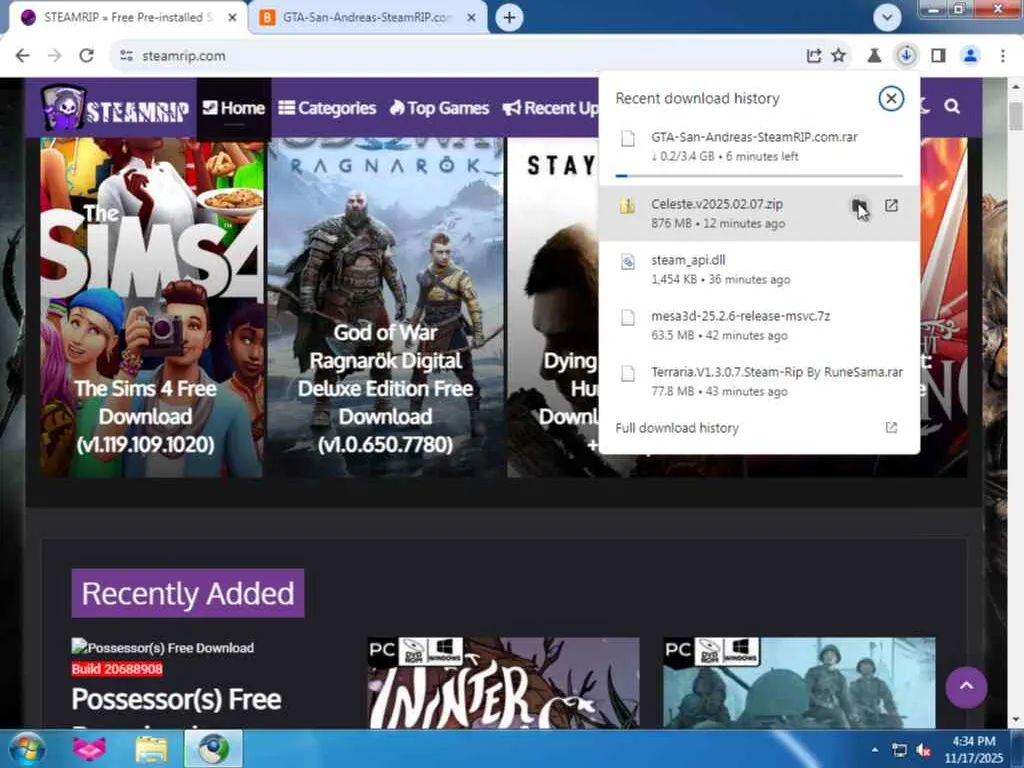Open File Explorer from the taskbar
This screenshot has height=768, width=1024.
152,749
